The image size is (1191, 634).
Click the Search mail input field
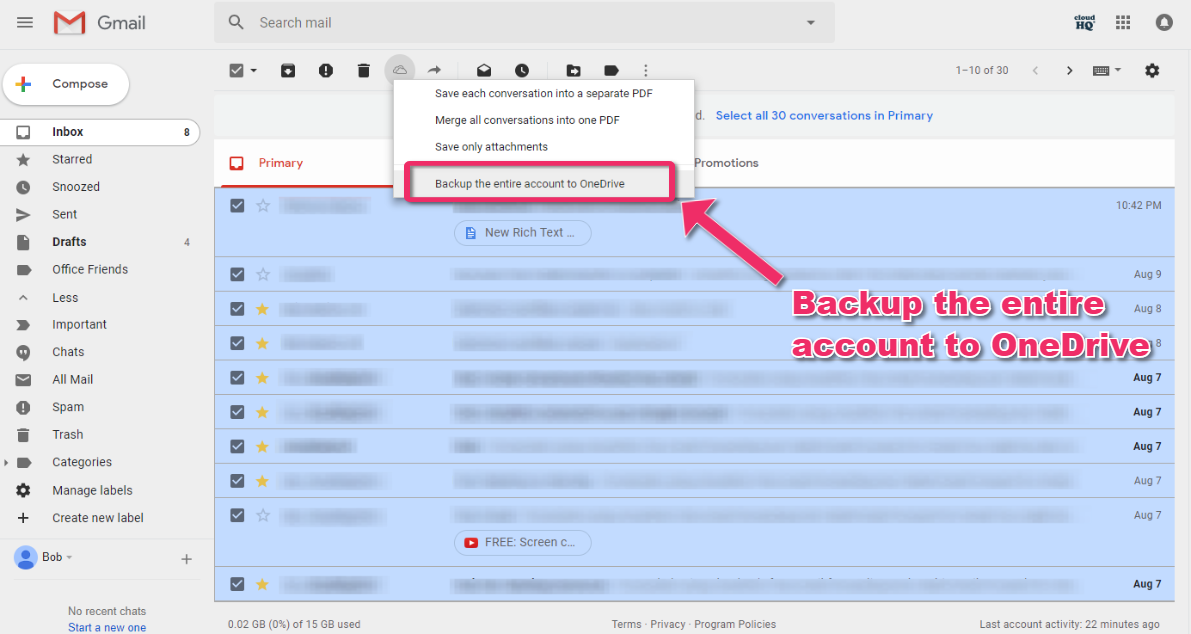pyautogui.click(x=524, y=23)
